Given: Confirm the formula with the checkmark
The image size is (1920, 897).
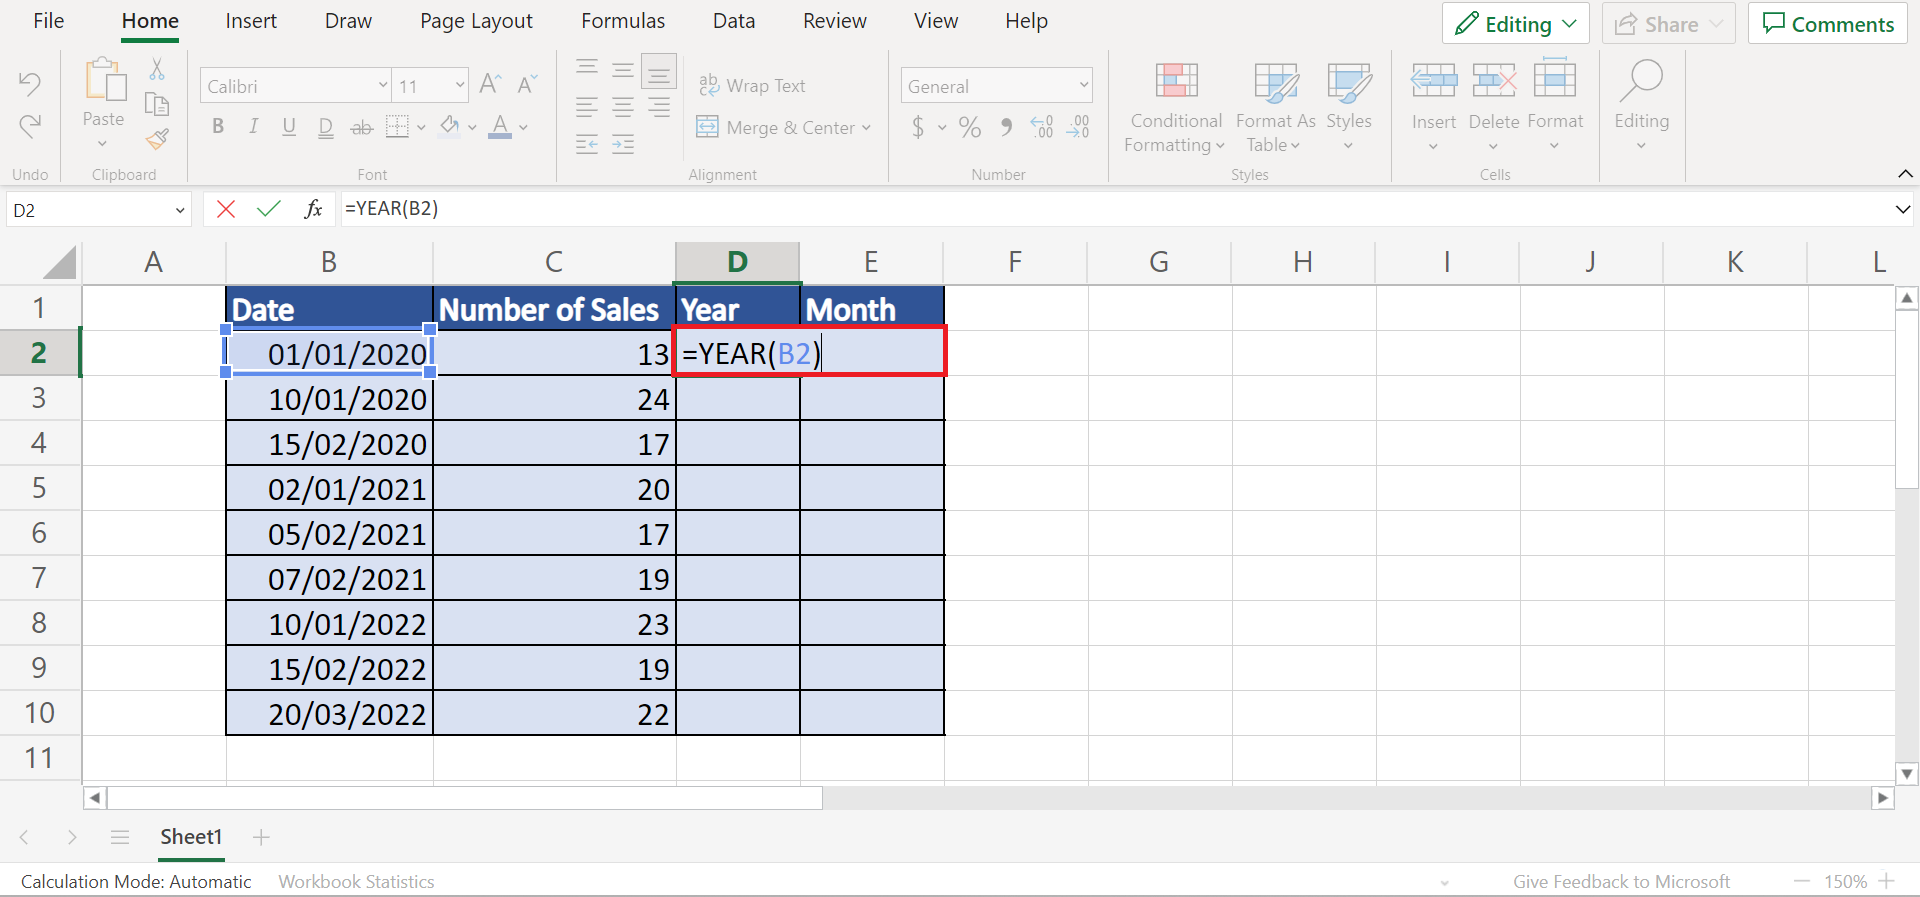Looking at the screenshot, I should pos(269,209).
